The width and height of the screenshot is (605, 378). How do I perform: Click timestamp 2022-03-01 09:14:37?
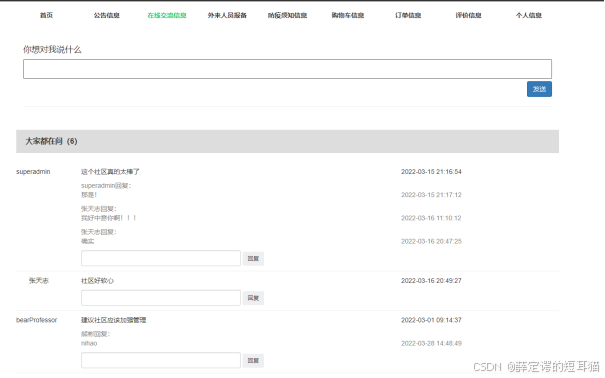(x=431, y=320)
